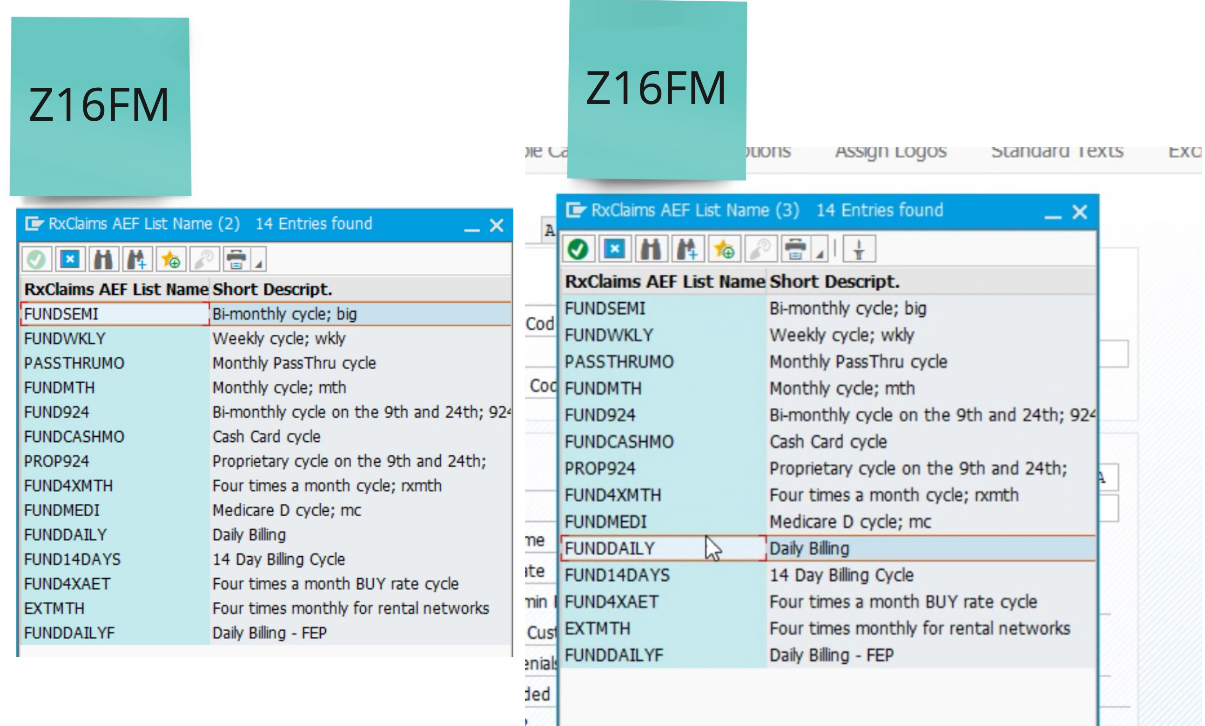
Task: Click 'Weekly cycle; wkly' description in the left dialog (2)
Action: (x=279, y=338)
